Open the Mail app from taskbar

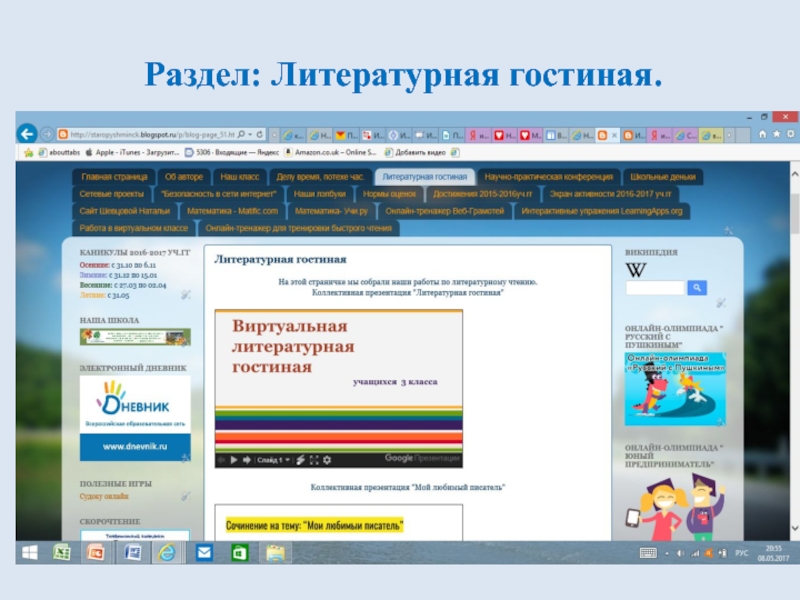(x=204, y=553)
